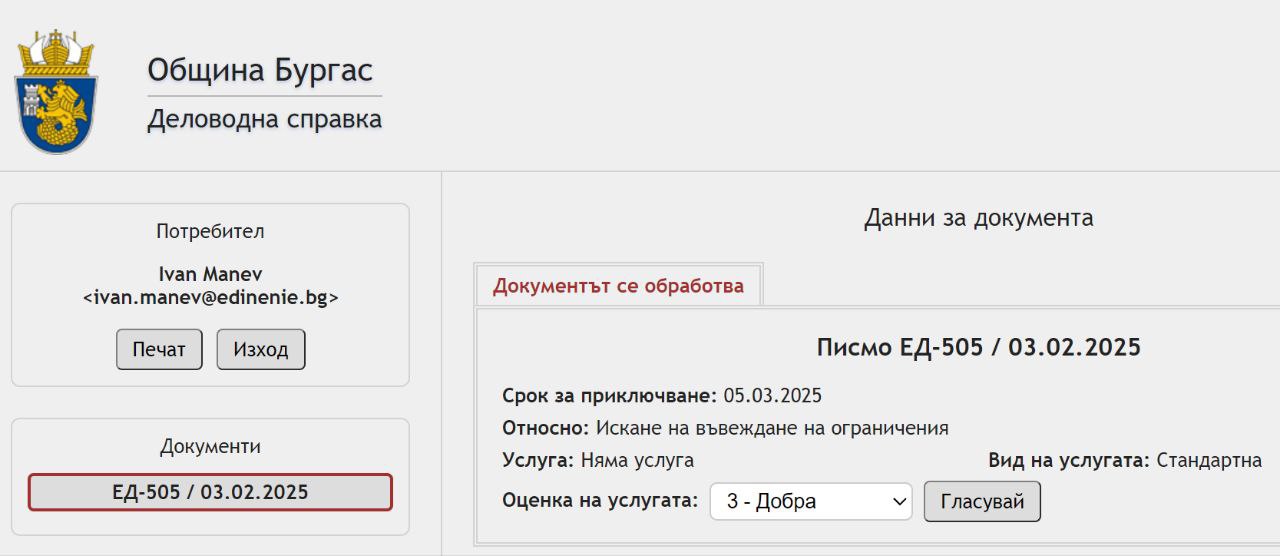Open the Оценка на услугата dropdown
1280x556 pixels.
[811, 502]
